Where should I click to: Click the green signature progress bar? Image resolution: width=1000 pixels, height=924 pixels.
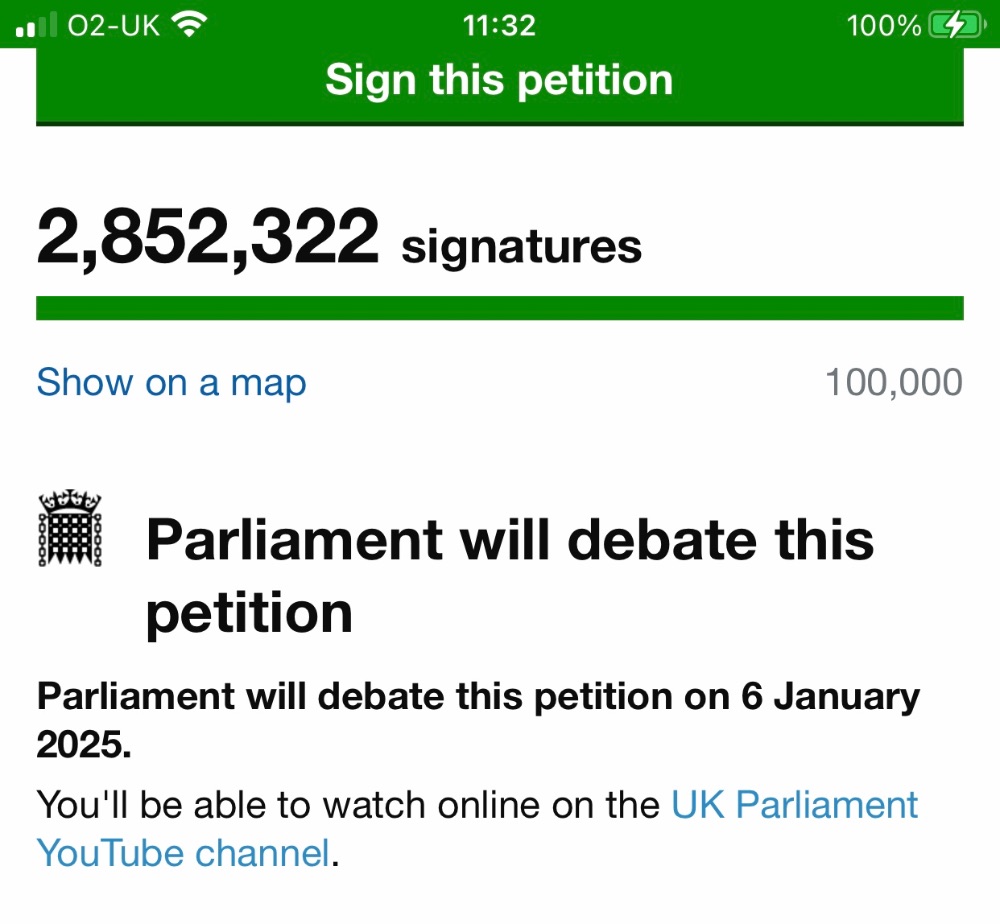coord(499,308)
